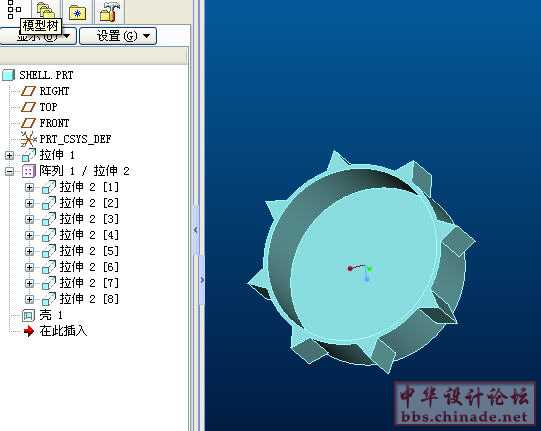The height and width of the screenshot is (431, 541).
Task: Expand the 拉伸 1 feature node
Action: (x=10, y=156)
